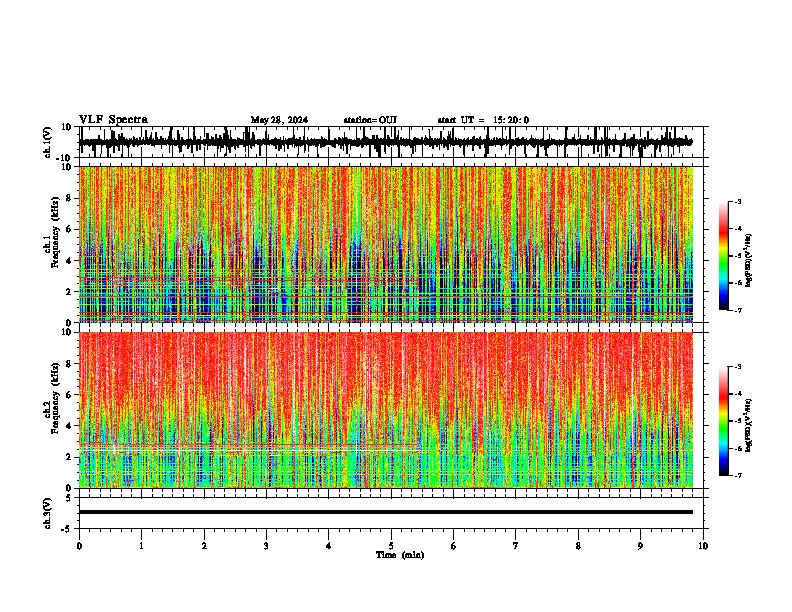The height and width of the screenshot is (612, 792).
Task: Click the "Time (min)" axis label
Action: [400, 555]
